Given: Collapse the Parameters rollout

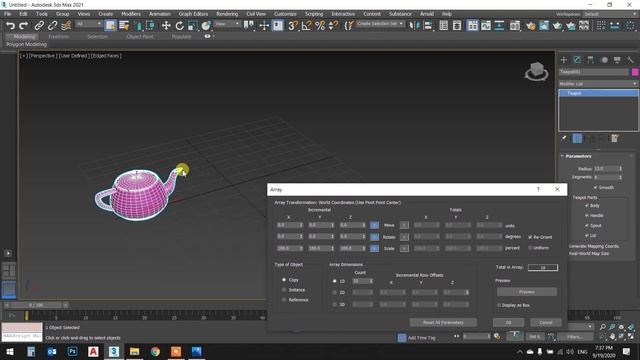Looking at the screenshot, I should click(x=578, y=156).
